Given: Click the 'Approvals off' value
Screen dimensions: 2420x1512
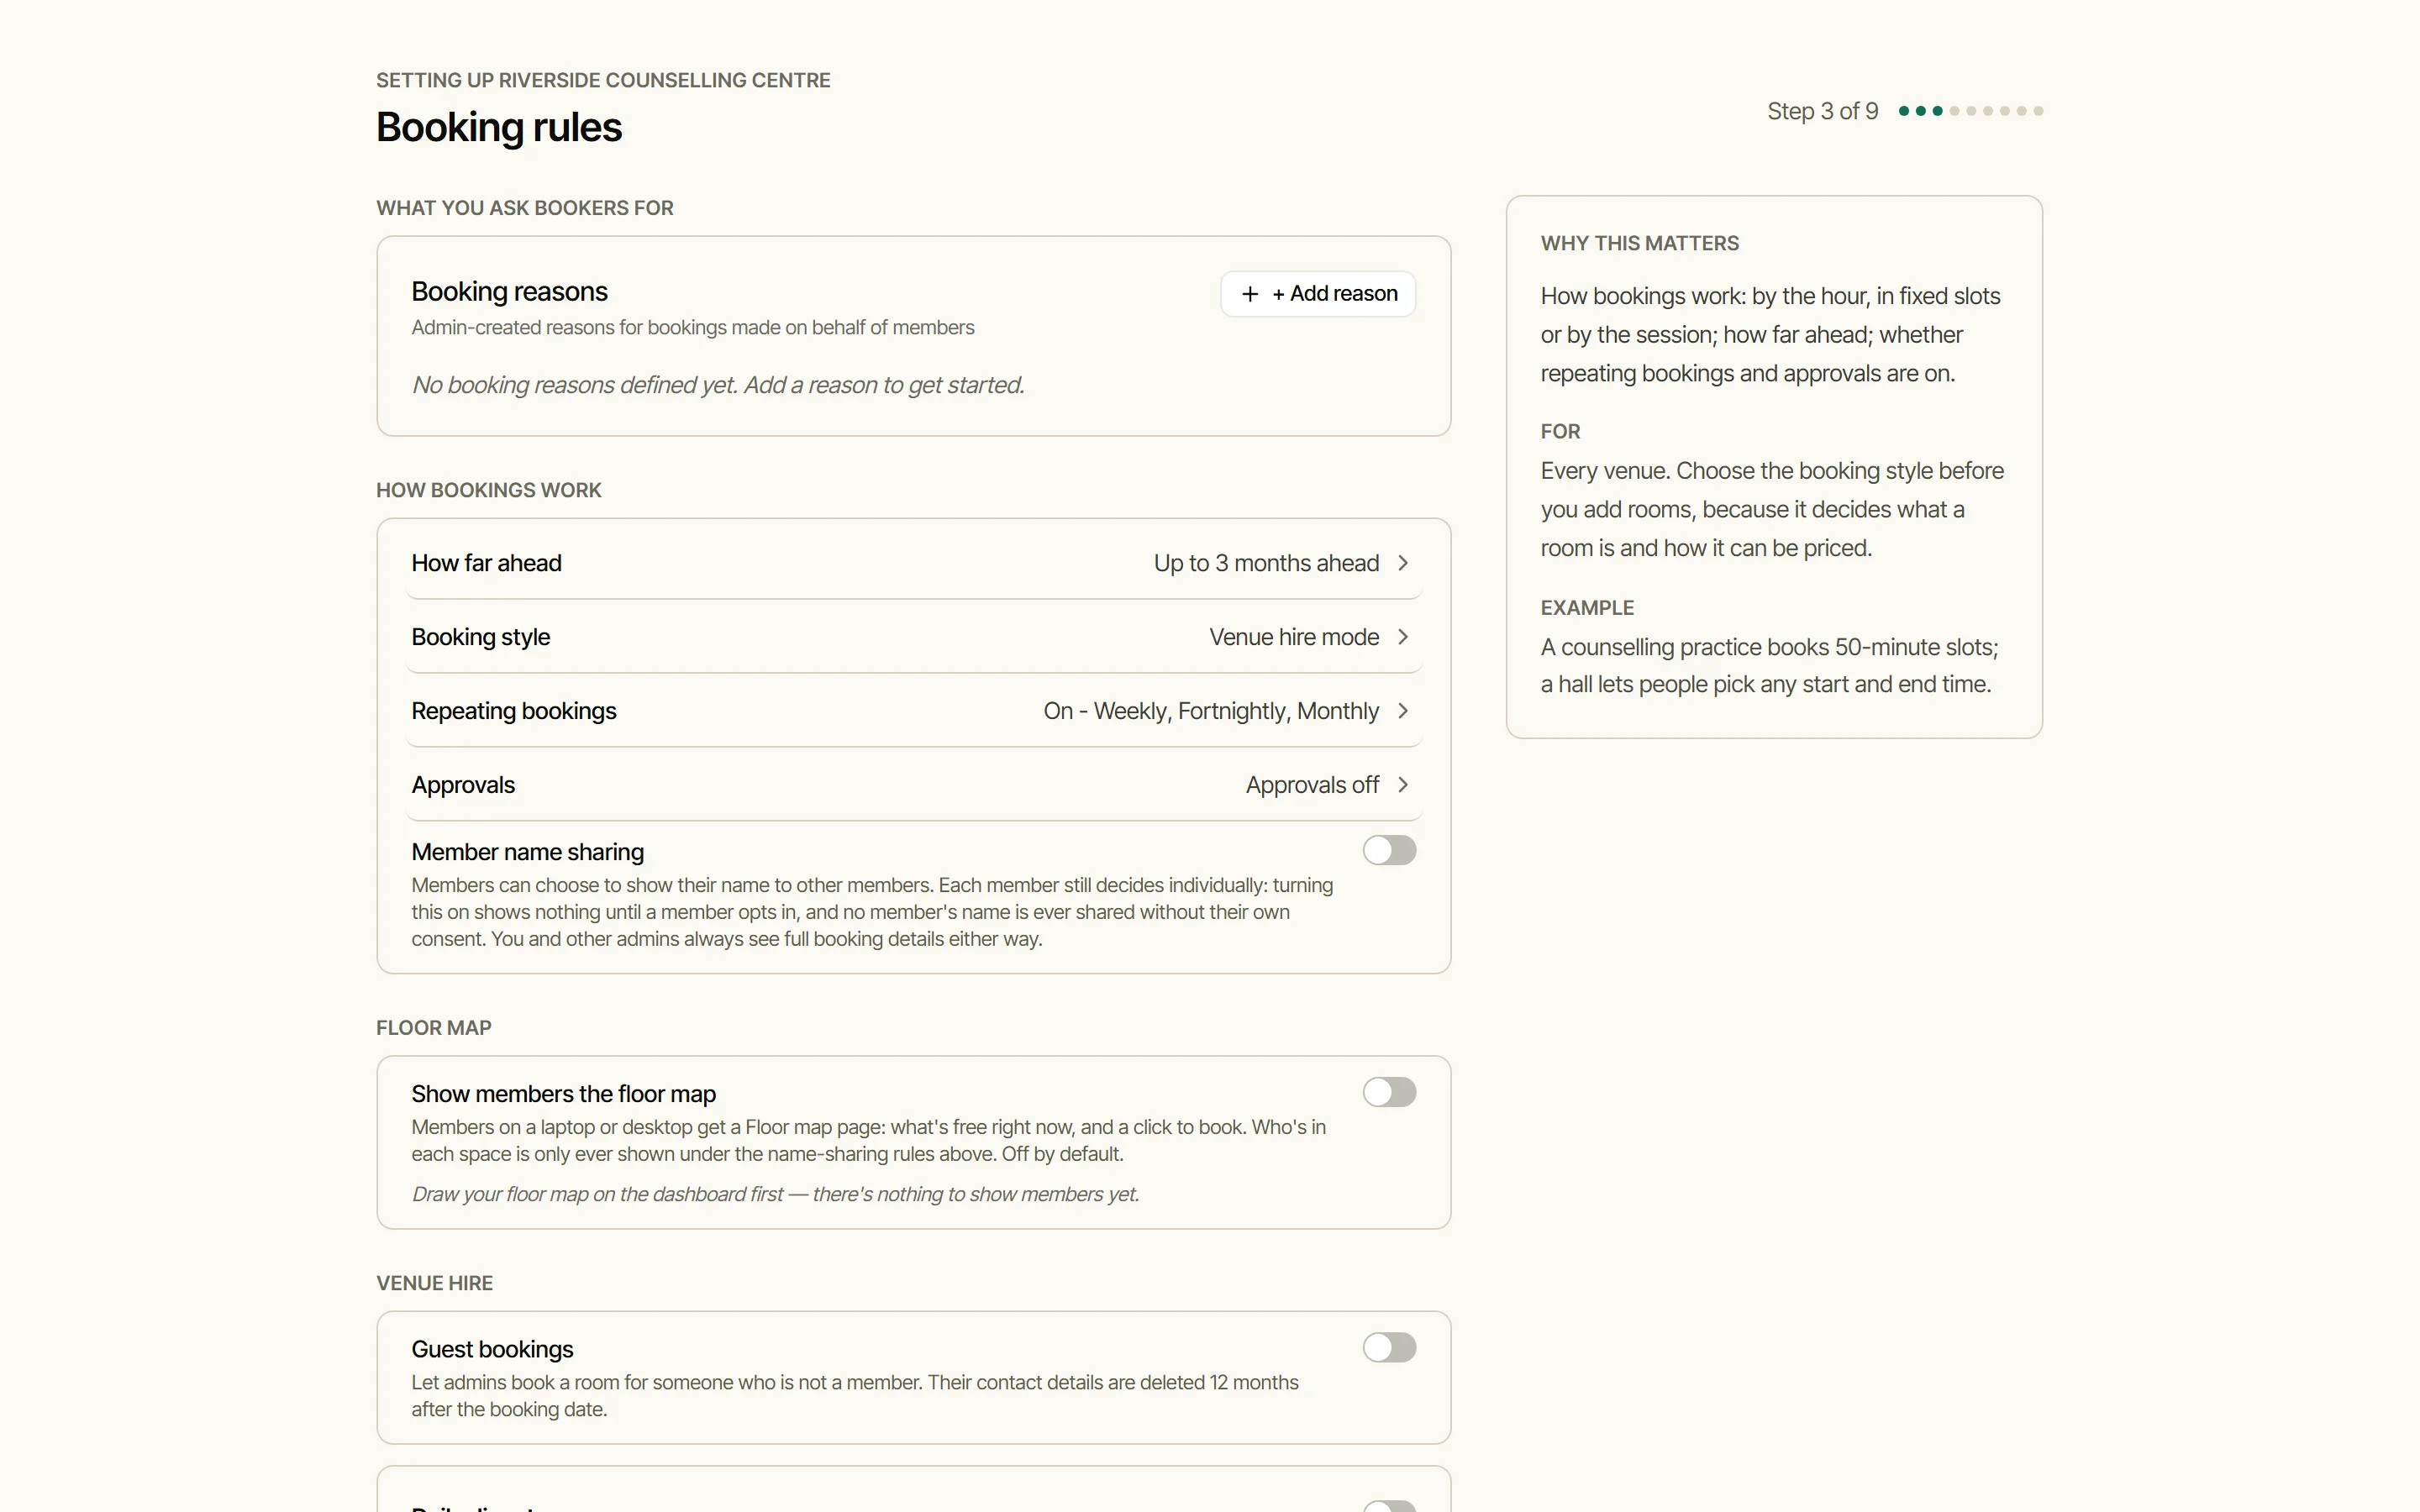Looking at the screenshot, I should click(1312, 785).
